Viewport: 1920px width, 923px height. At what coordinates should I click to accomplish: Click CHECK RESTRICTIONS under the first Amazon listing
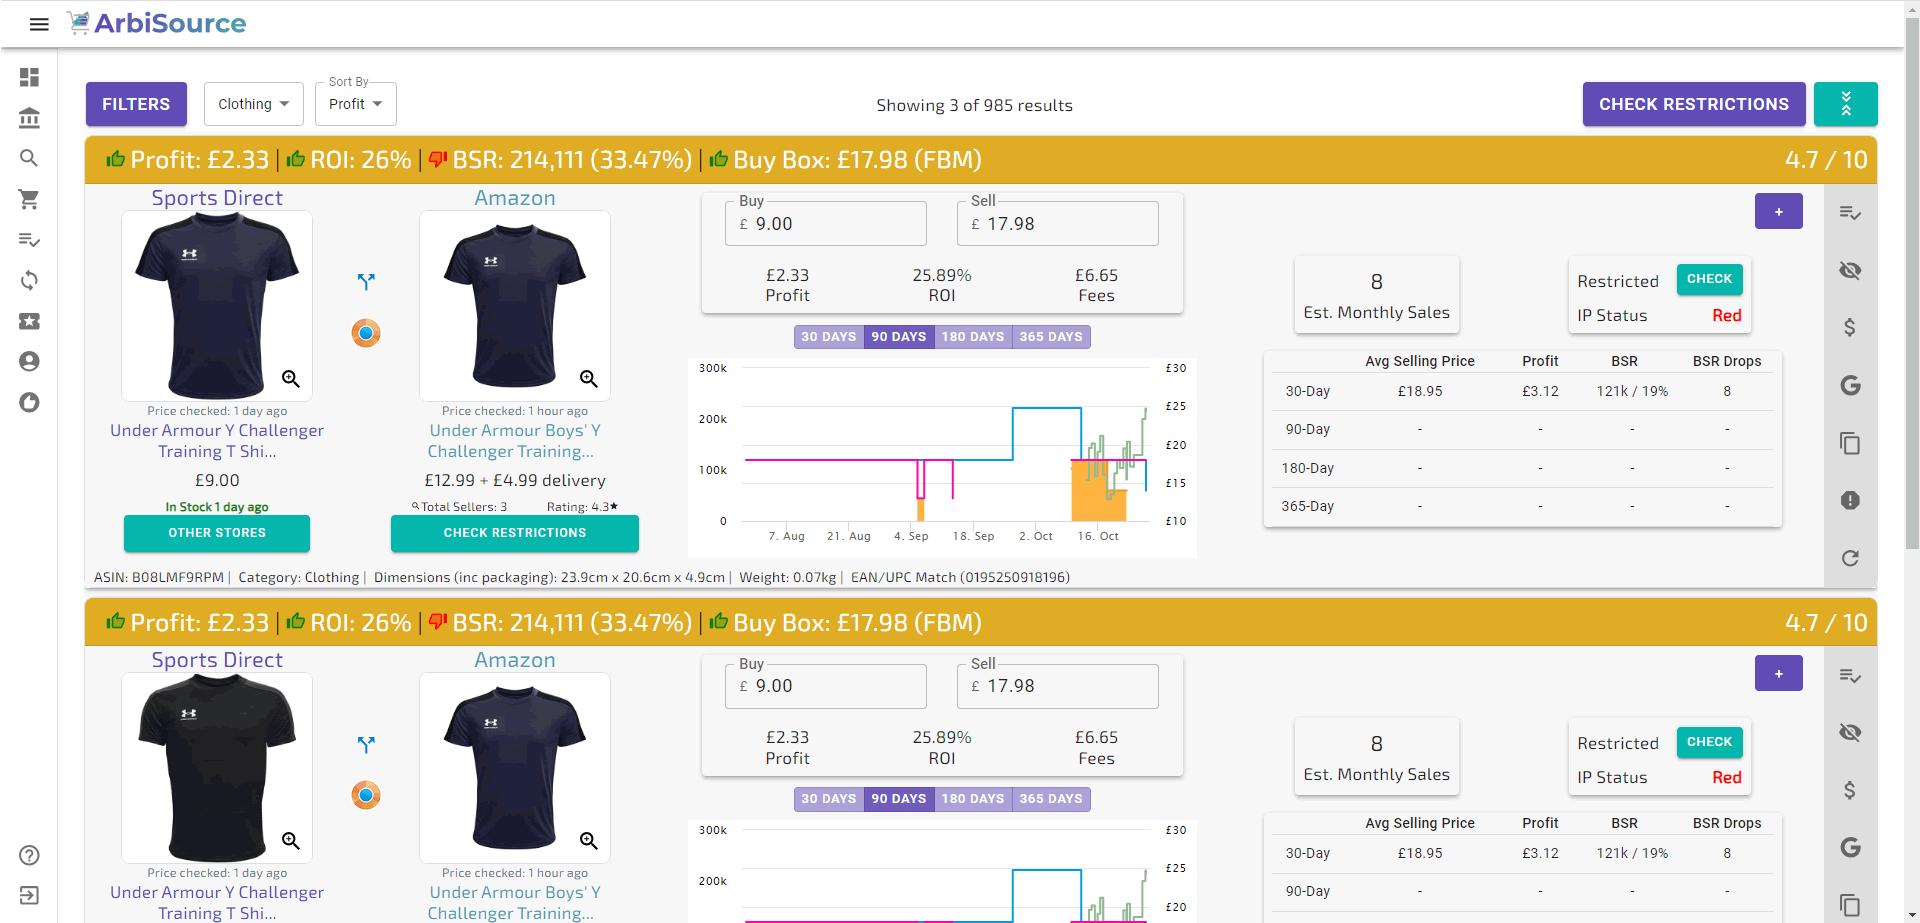[515, 533]
